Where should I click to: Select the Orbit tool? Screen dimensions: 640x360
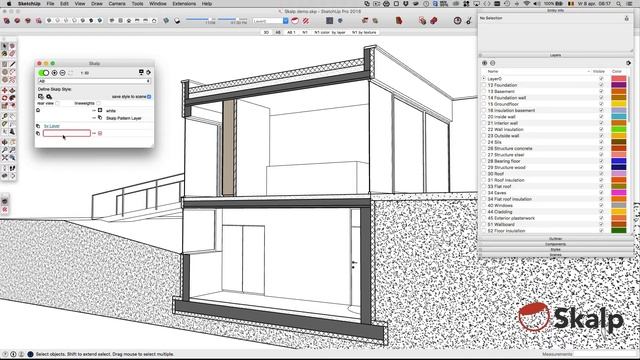coord(4,142)
